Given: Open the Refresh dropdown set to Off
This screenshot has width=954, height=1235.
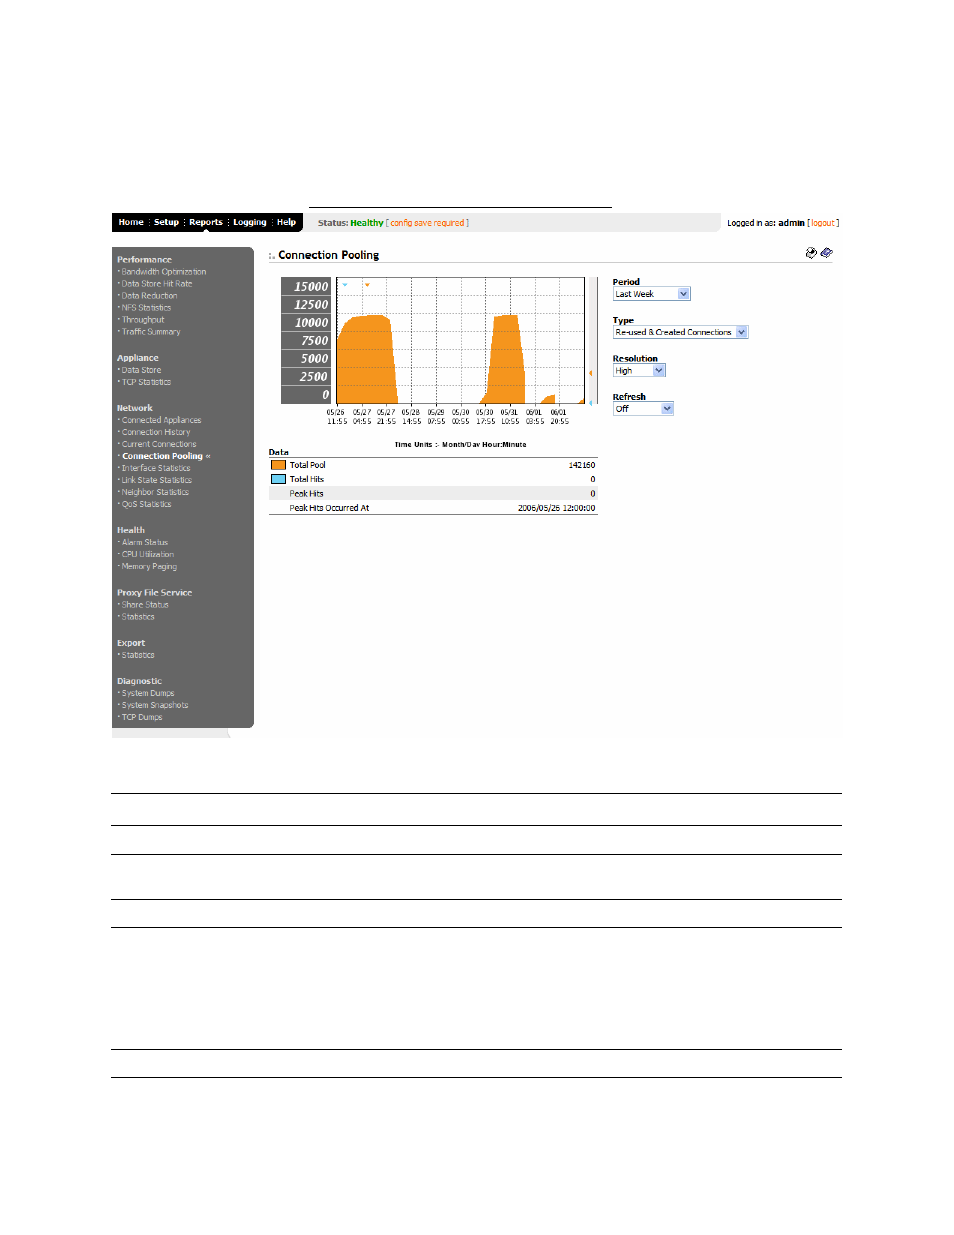Looking at the screenshot, I should [643, 408].
